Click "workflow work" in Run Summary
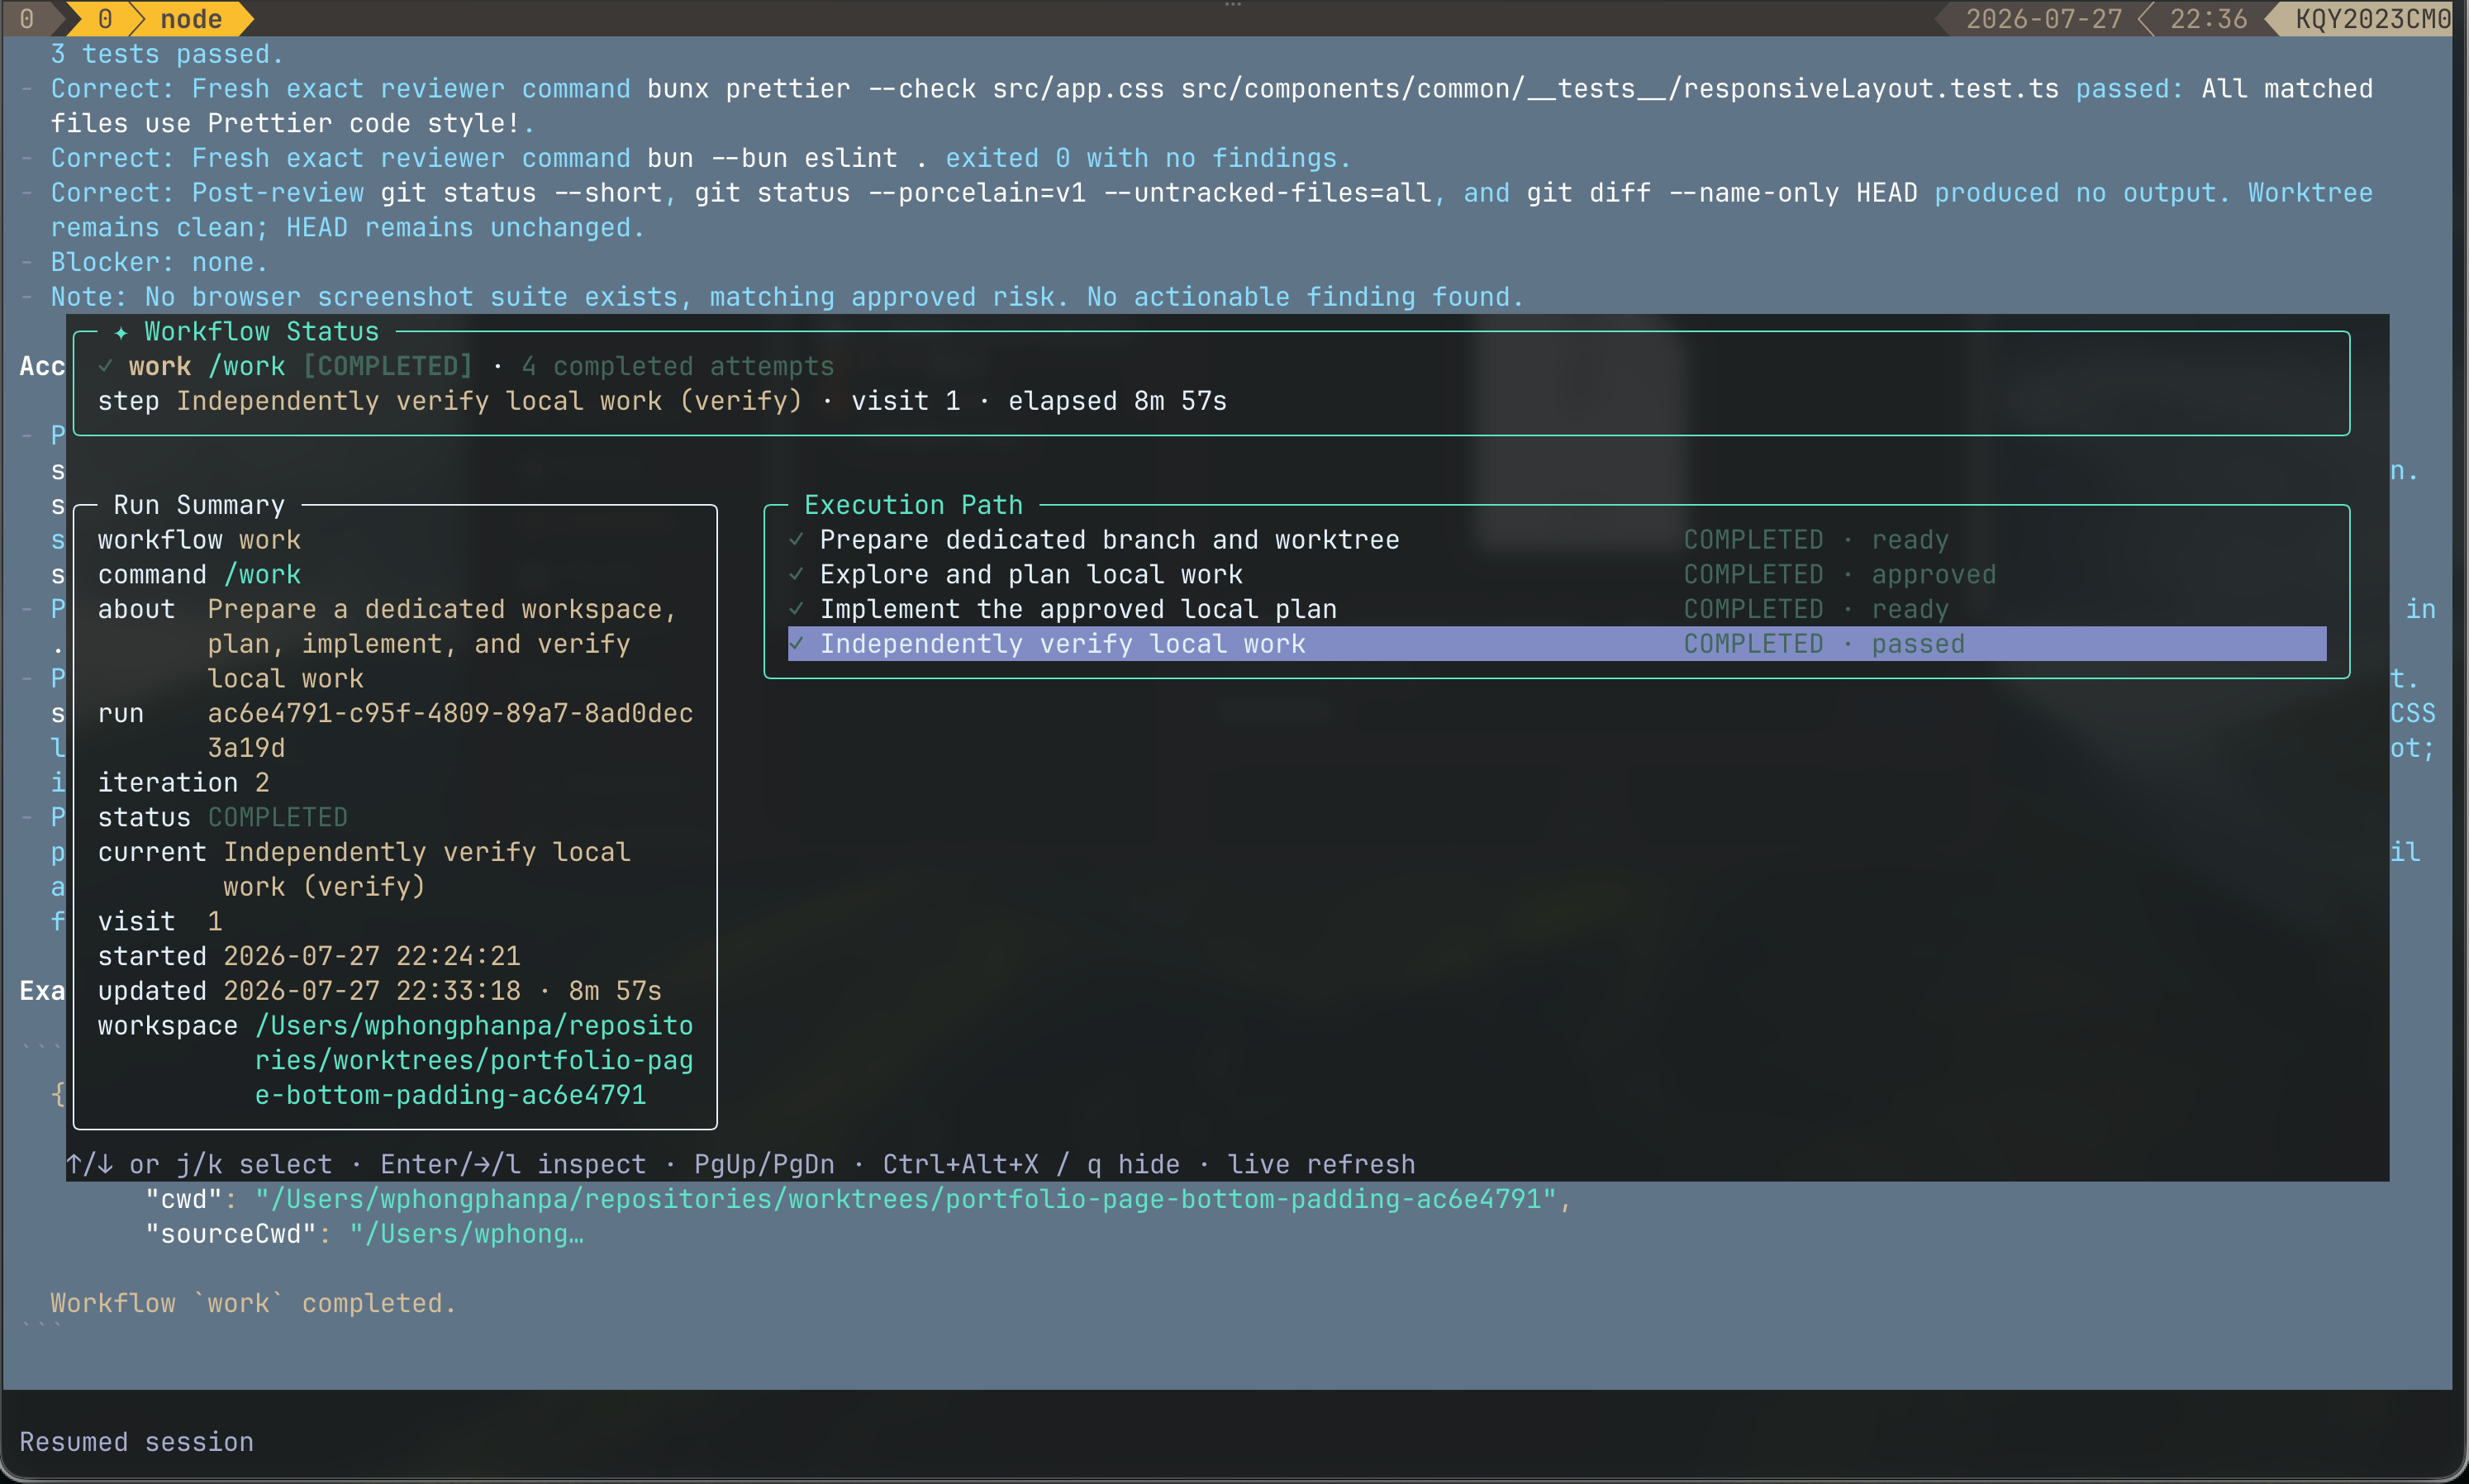Viewport: 2469px width, 1484px height. click(x=199, y=540)
